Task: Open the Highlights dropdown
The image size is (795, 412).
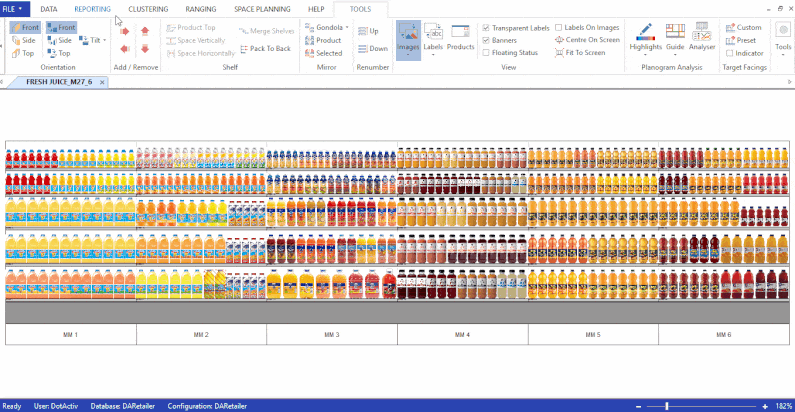Action: pyautogui.click(x=645, y=54)
